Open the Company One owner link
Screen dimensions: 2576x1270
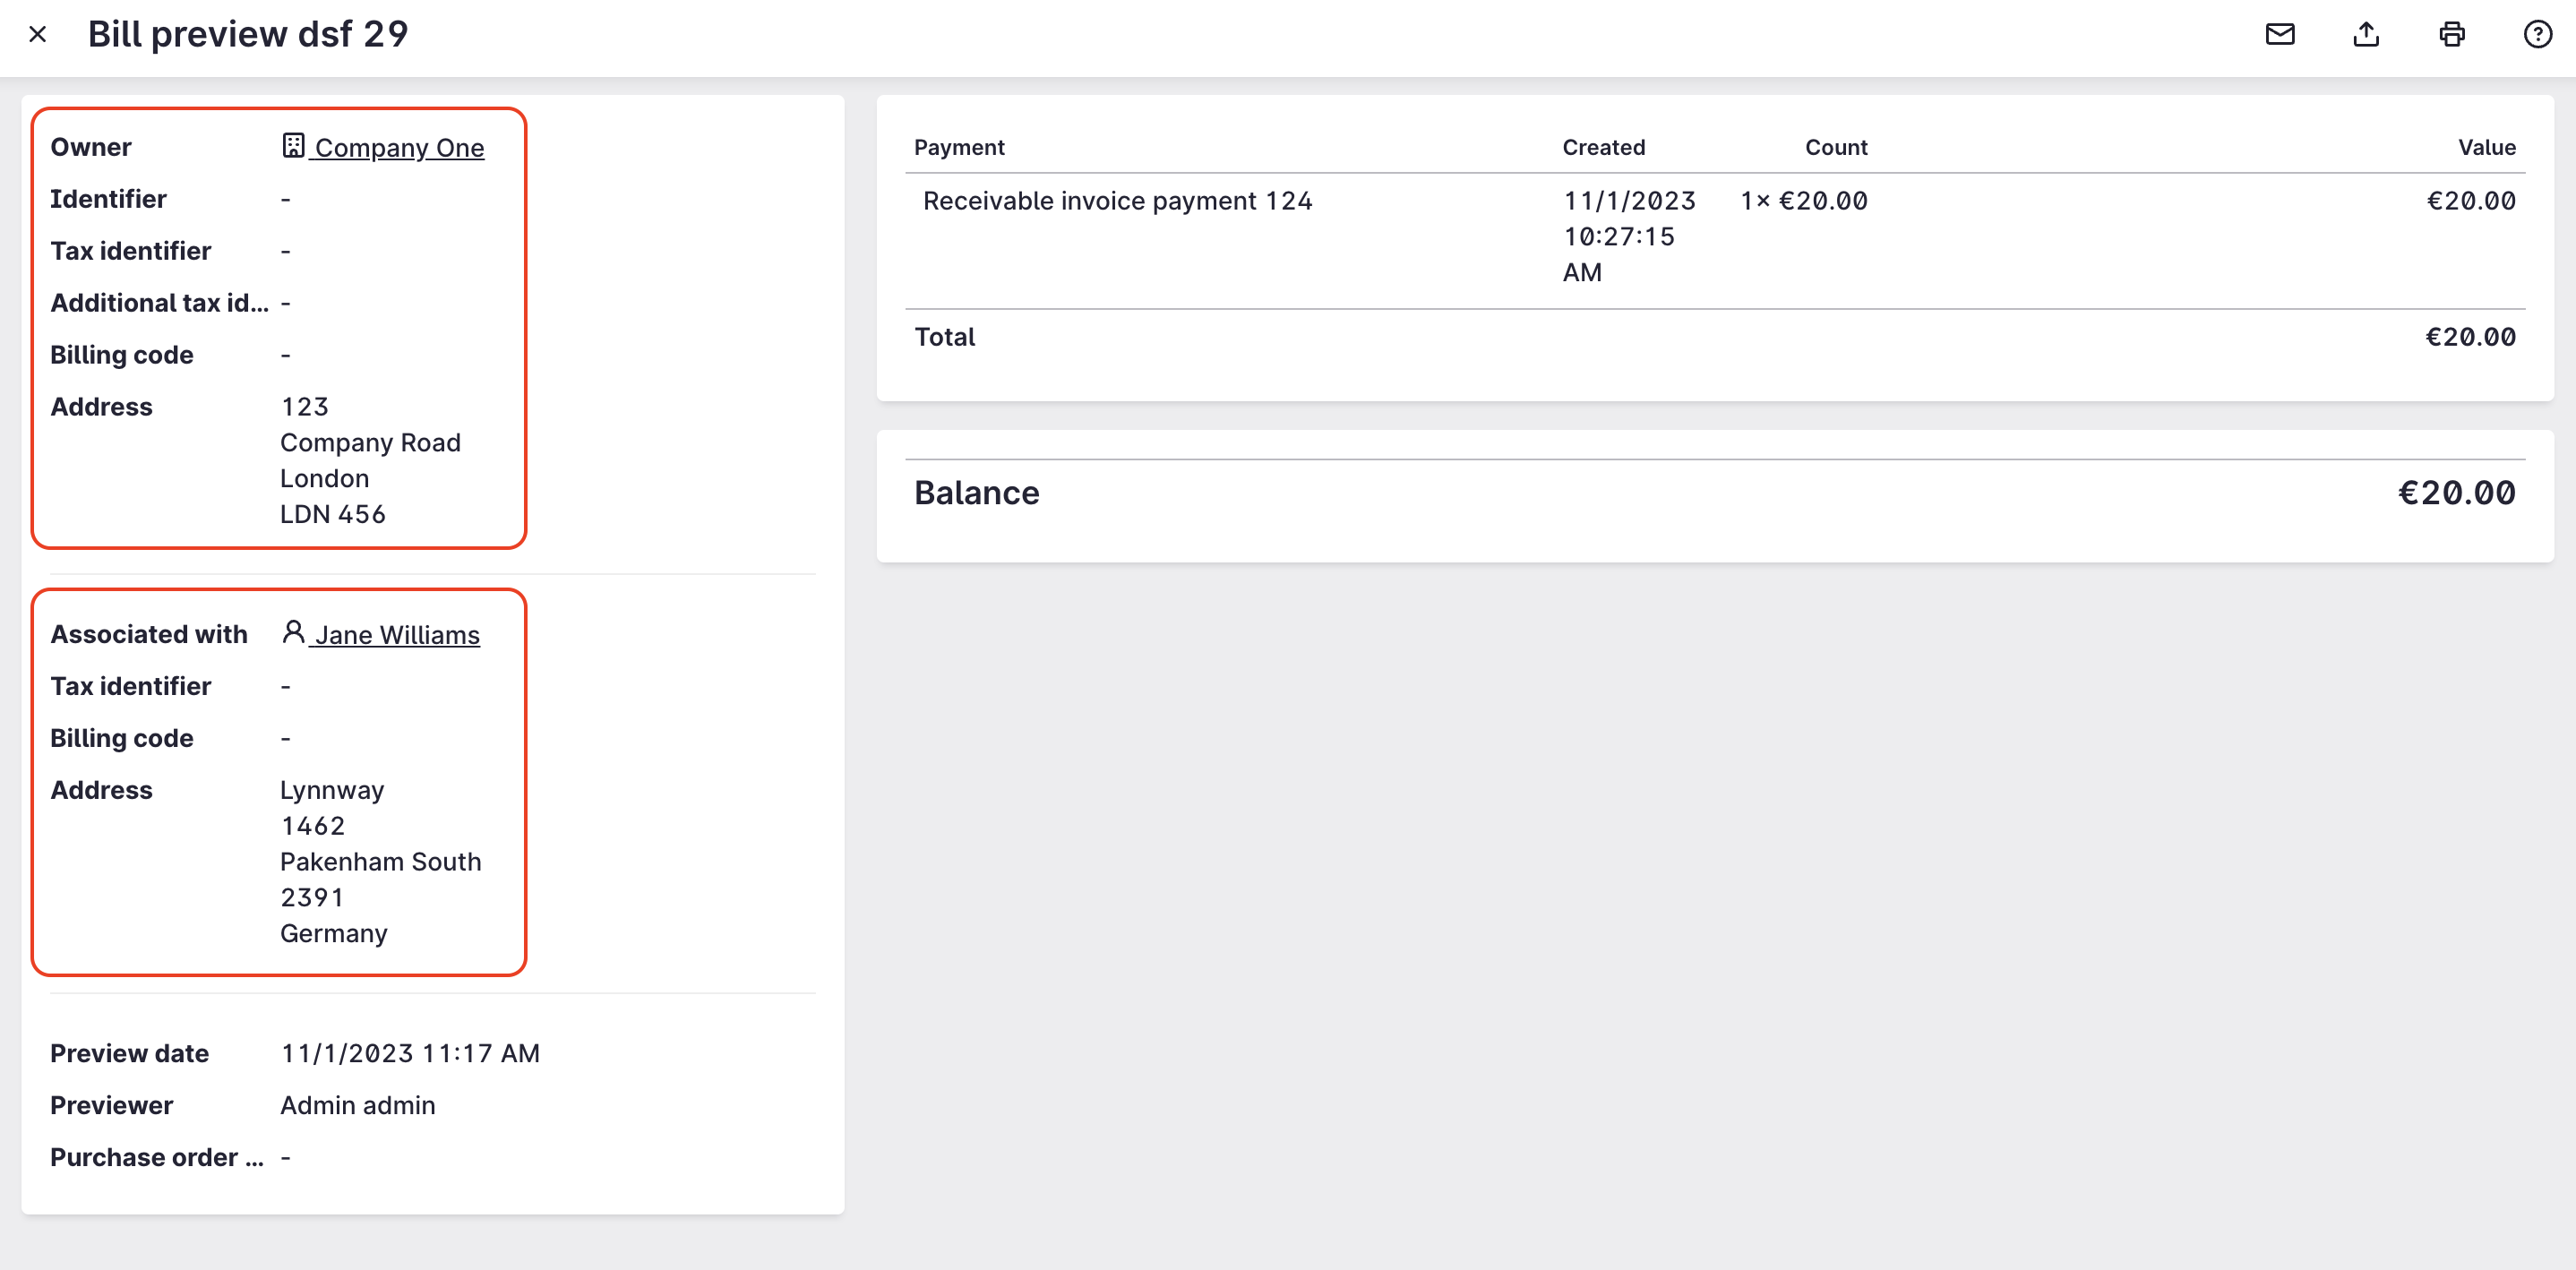coord(399,148)
